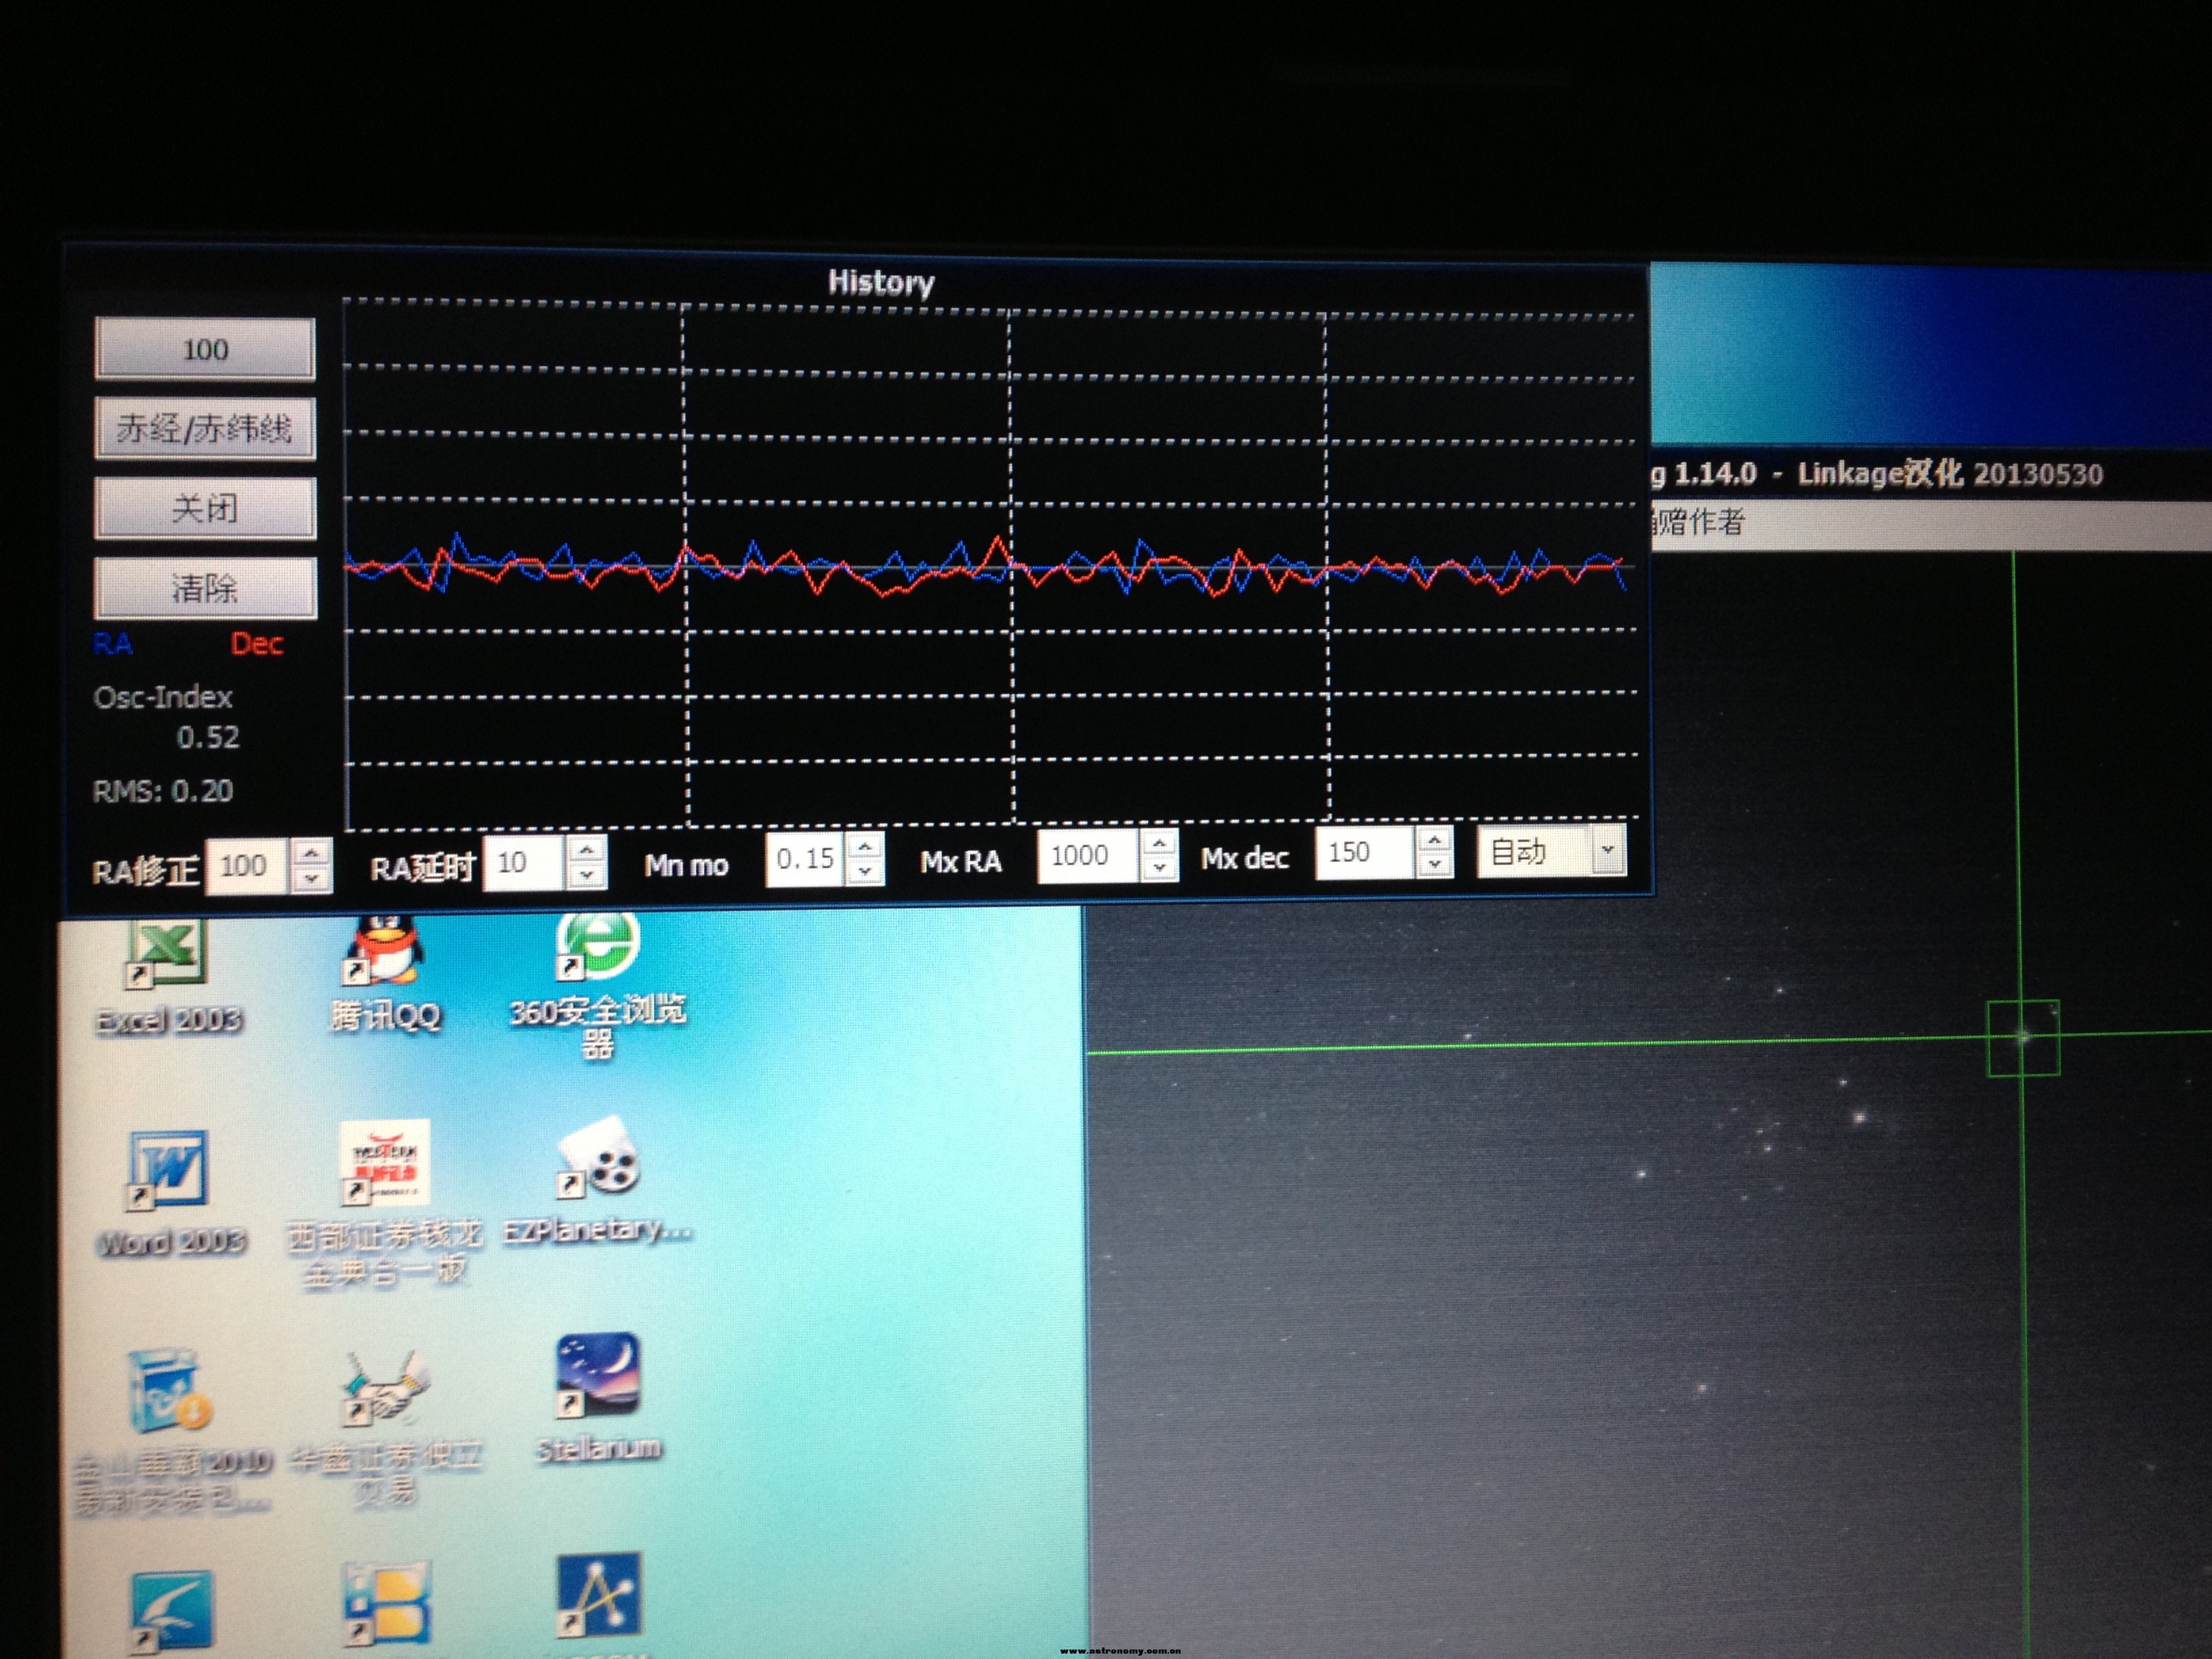Increase Mx dec with the up arrow

click(x=1434, y=840)
